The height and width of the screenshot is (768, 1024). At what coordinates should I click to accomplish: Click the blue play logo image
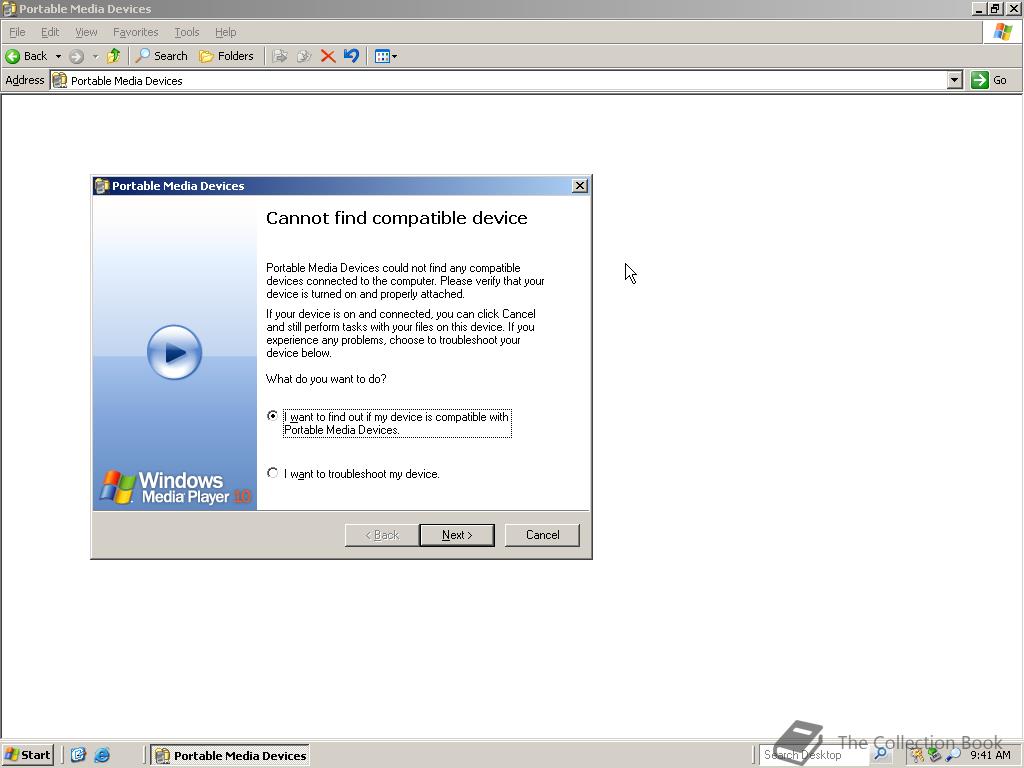pos(174,352)
